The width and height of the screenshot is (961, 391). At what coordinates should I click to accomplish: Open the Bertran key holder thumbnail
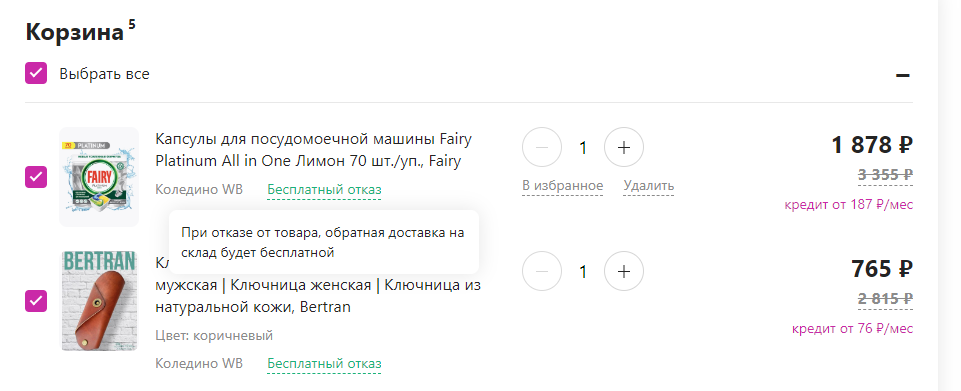(99, 301)
